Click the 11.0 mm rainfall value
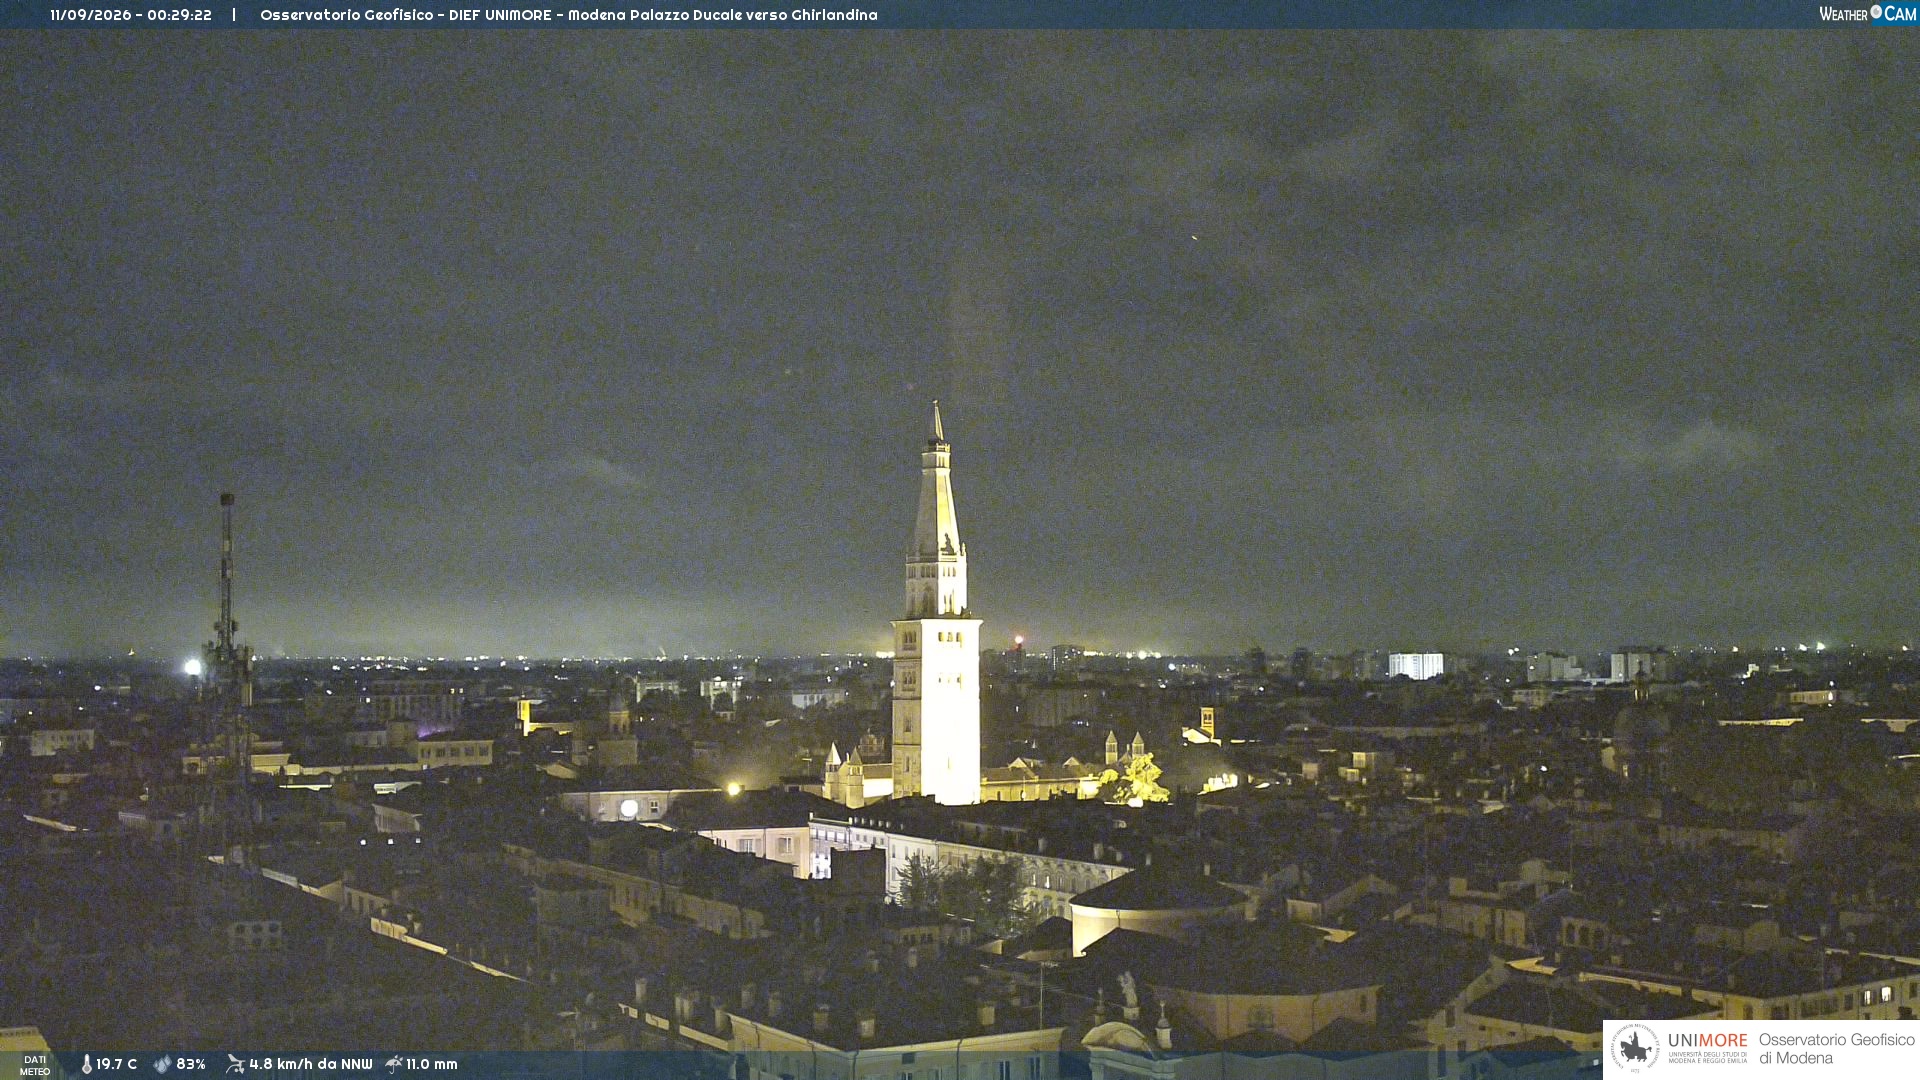The image size is (1920, 1080). (x=431, y=1064)
